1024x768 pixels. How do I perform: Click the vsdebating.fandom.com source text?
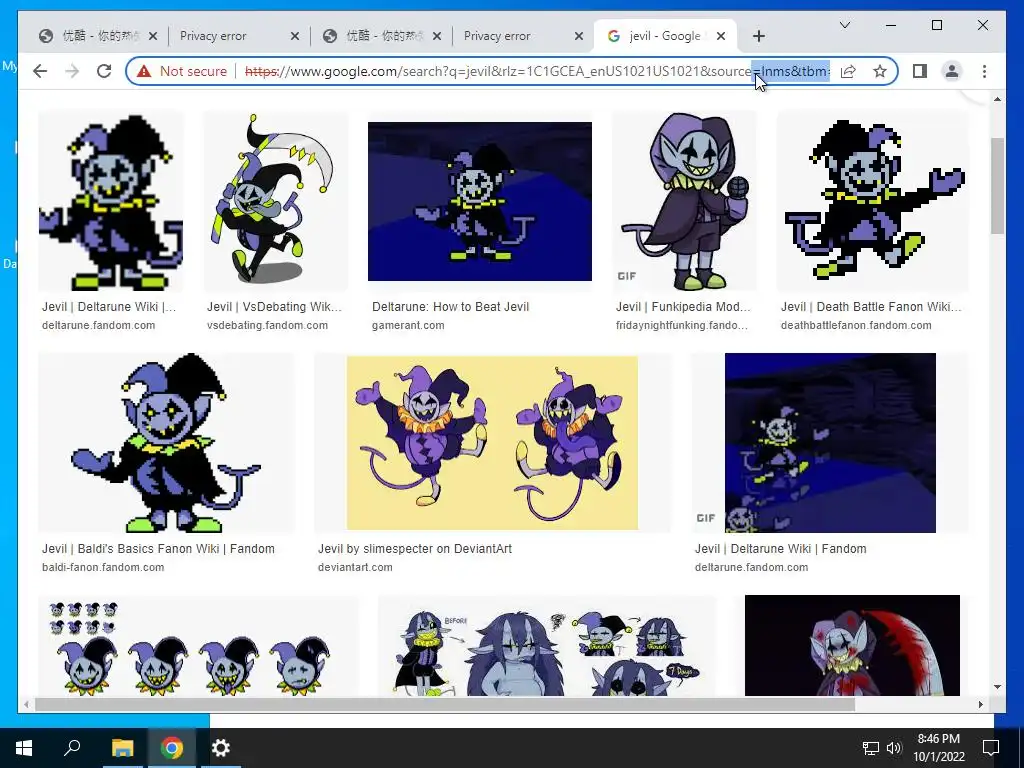(268, 325)
